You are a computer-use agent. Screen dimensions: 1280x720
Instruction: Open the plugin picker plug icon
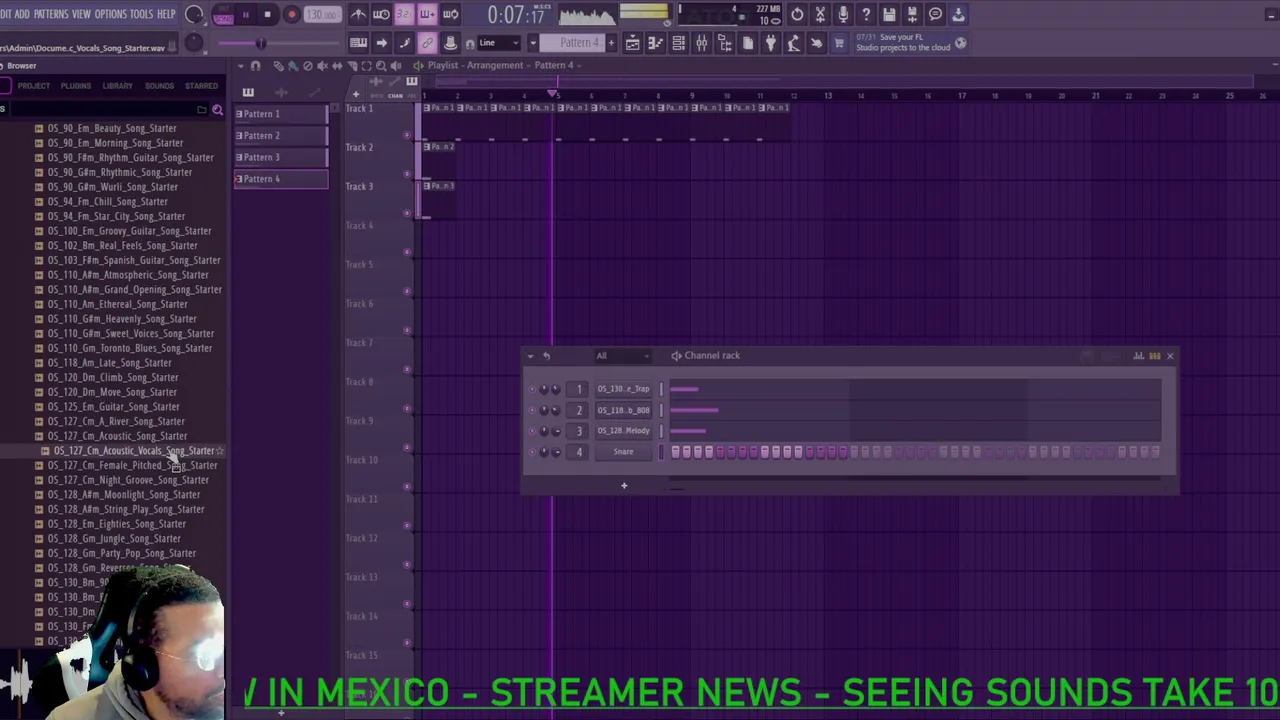(x=770, y=43)
